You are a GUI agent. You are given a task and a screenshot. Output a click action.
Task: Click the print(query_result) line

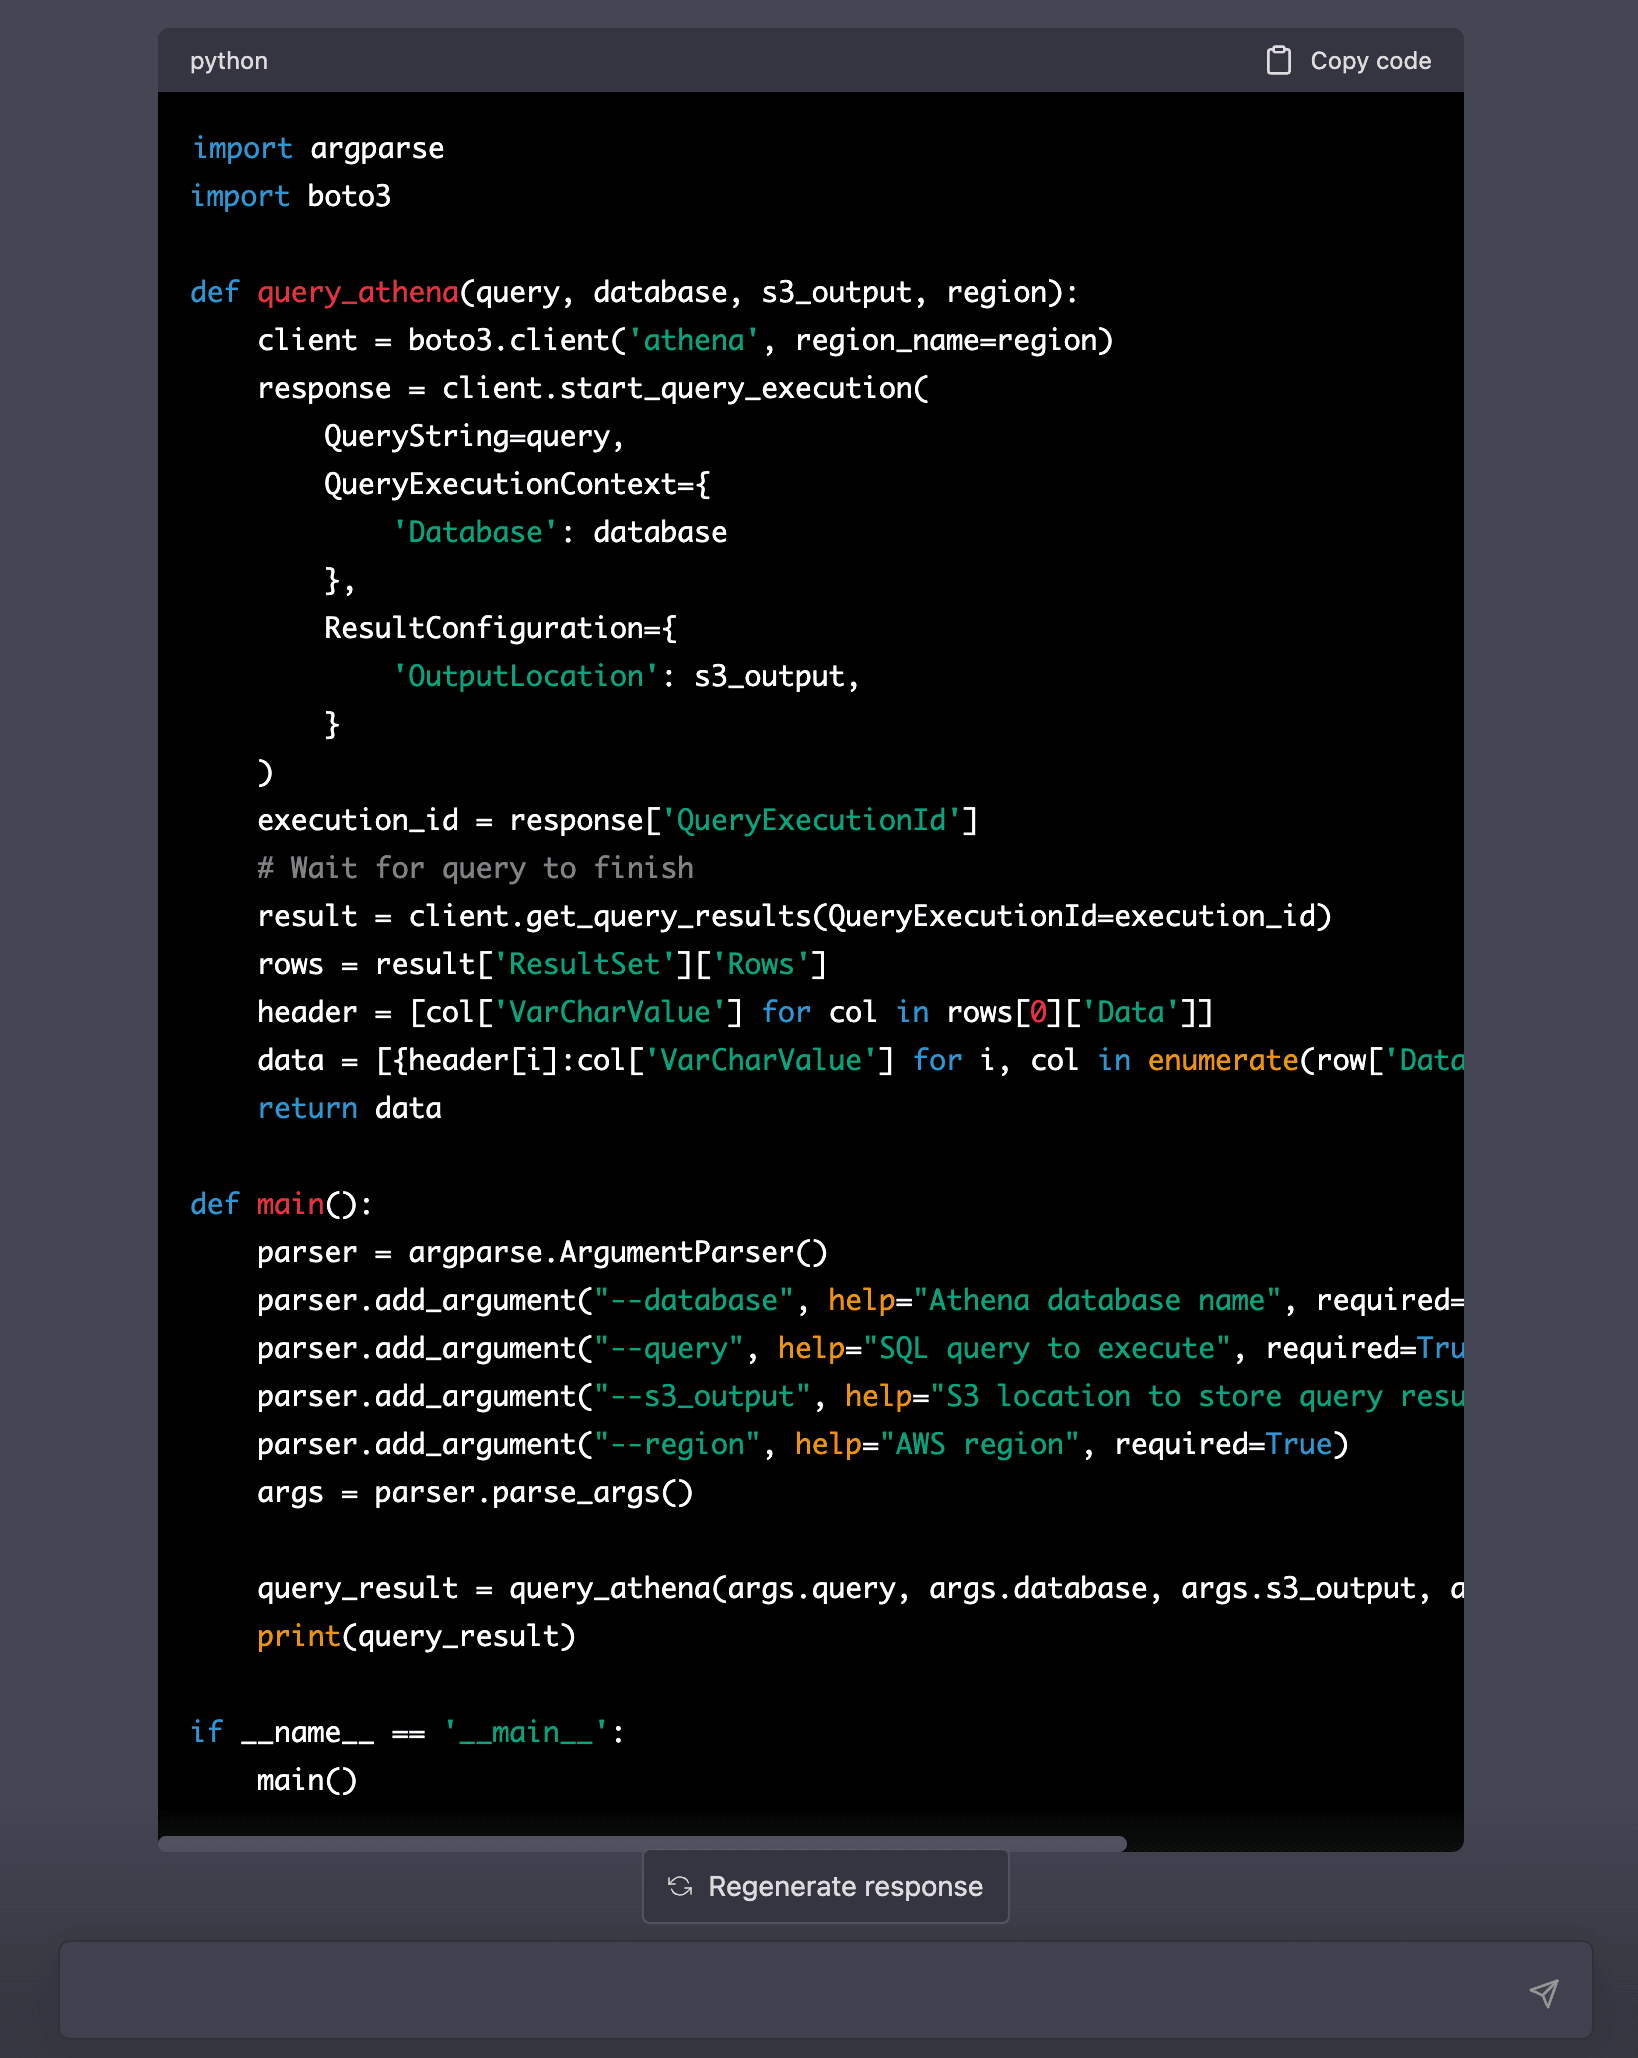416,1636
